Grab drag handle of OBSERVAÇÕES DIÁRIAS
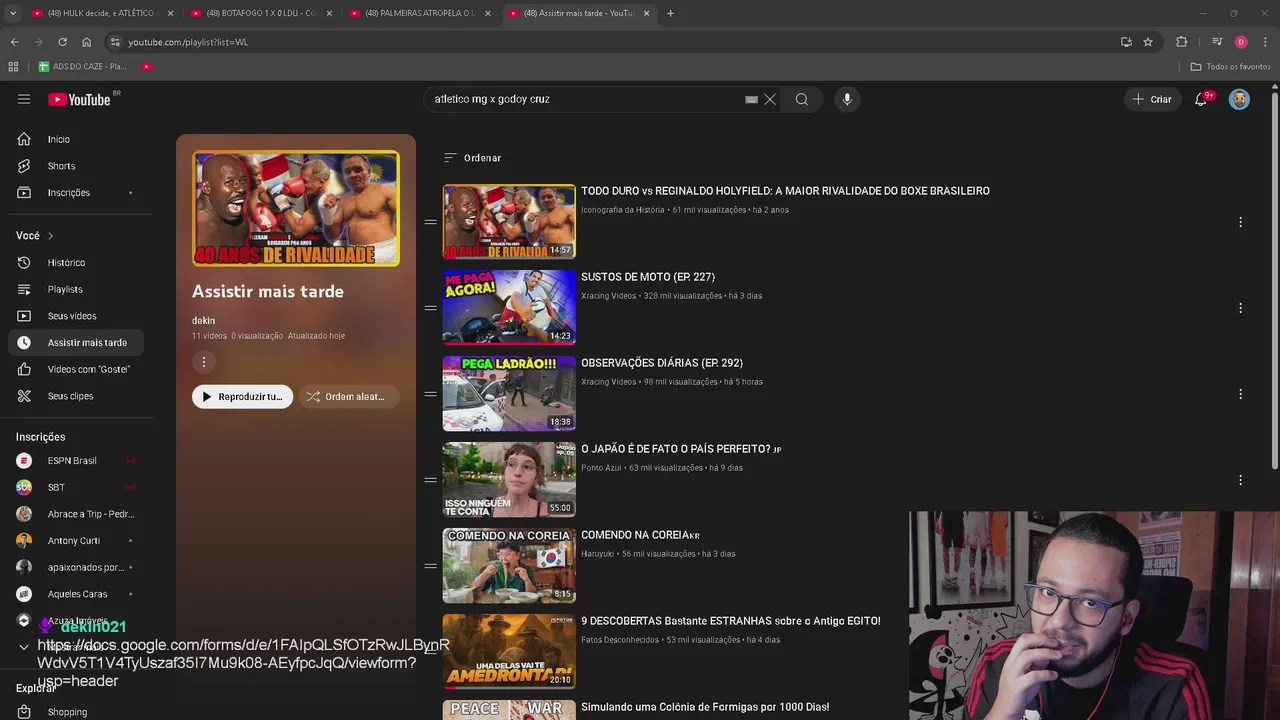The image size is (1280, 720). point(430,394)
